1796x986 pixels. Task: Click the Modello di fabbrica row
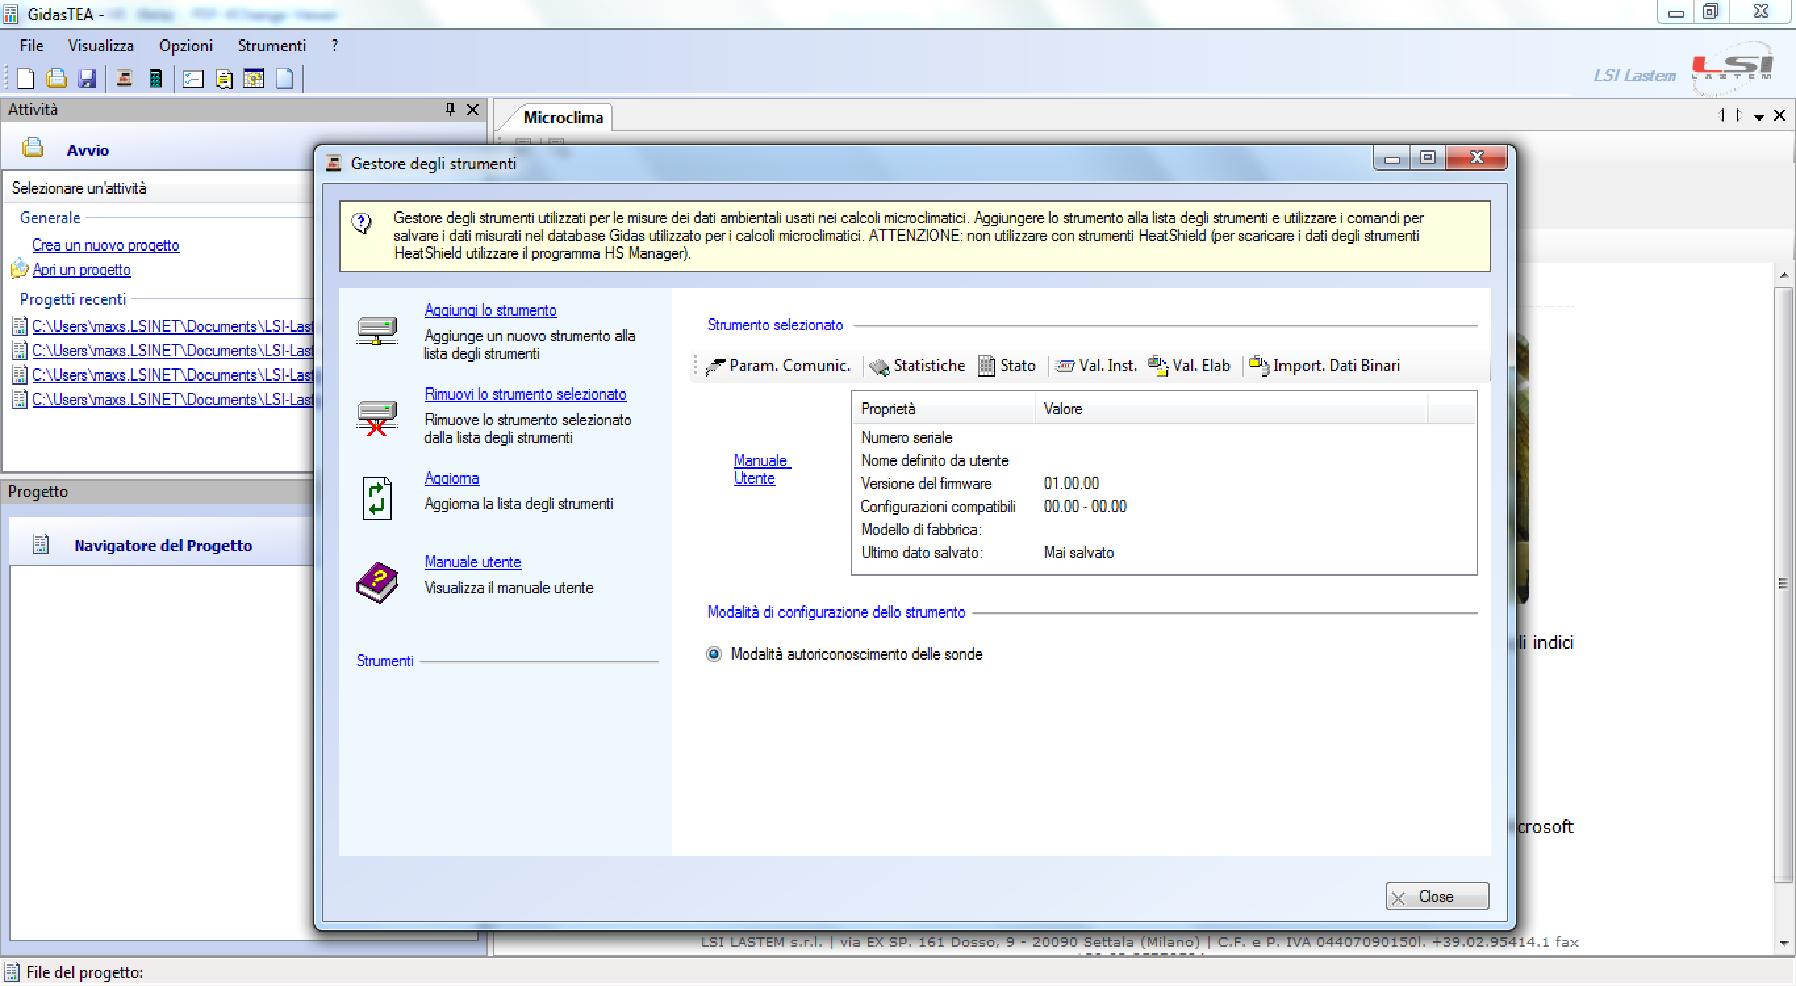coord(1164,529)
